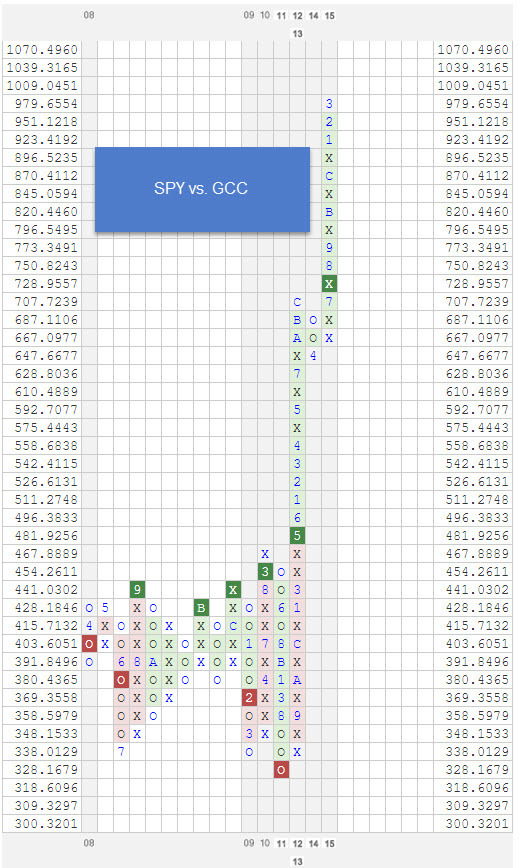
Task: Select the 13 year label under the top header
Action: [x=297, y=33]
